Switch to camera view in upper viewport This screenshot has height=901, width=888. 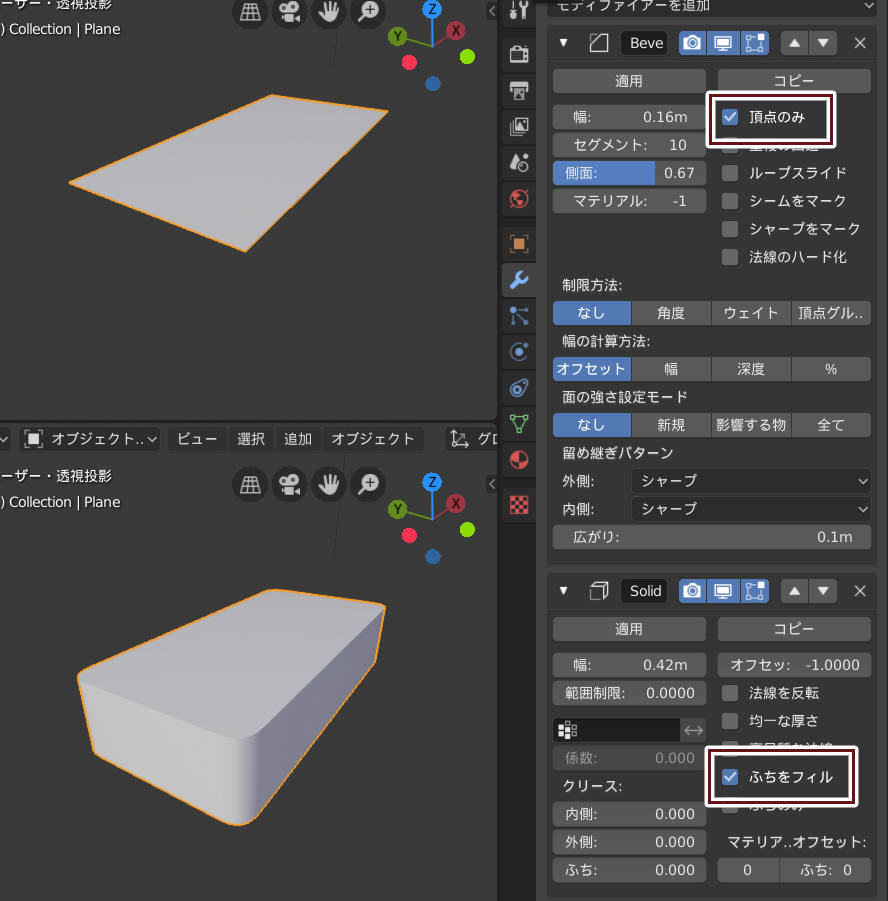click(289, 11)
